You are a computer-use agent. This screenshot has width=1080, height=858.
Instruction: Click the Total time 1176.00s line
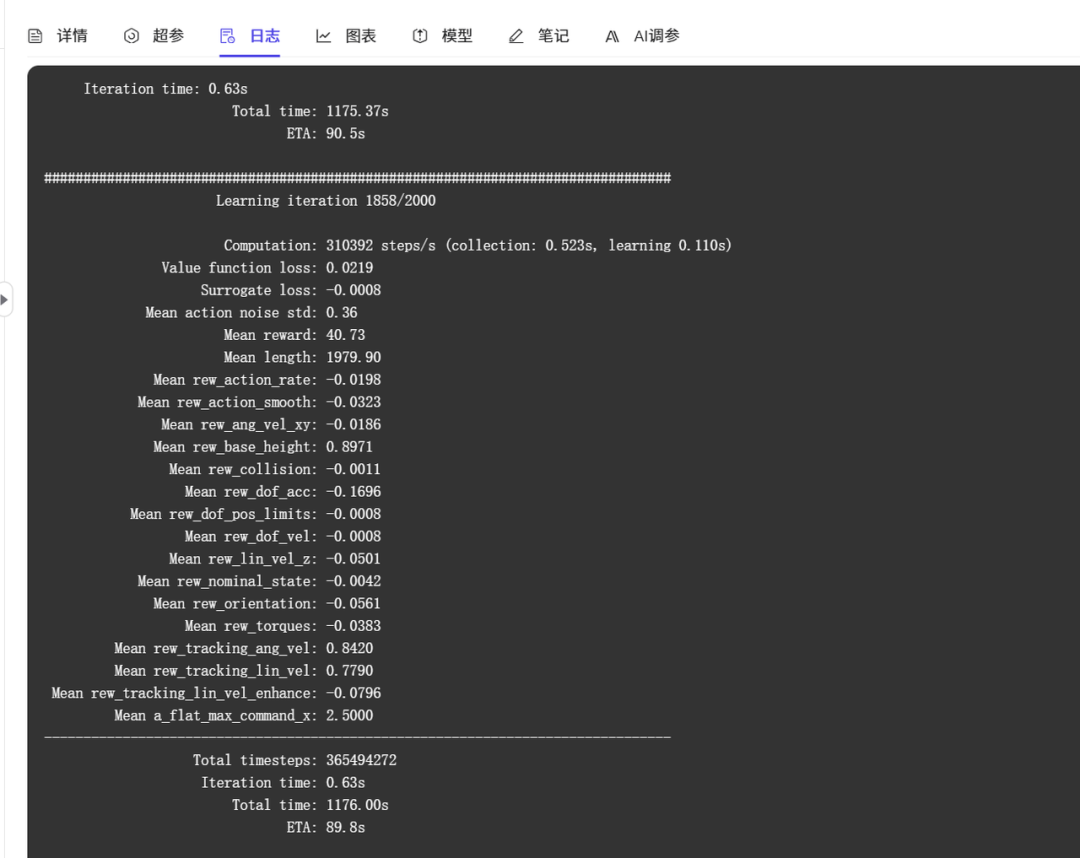310,805
